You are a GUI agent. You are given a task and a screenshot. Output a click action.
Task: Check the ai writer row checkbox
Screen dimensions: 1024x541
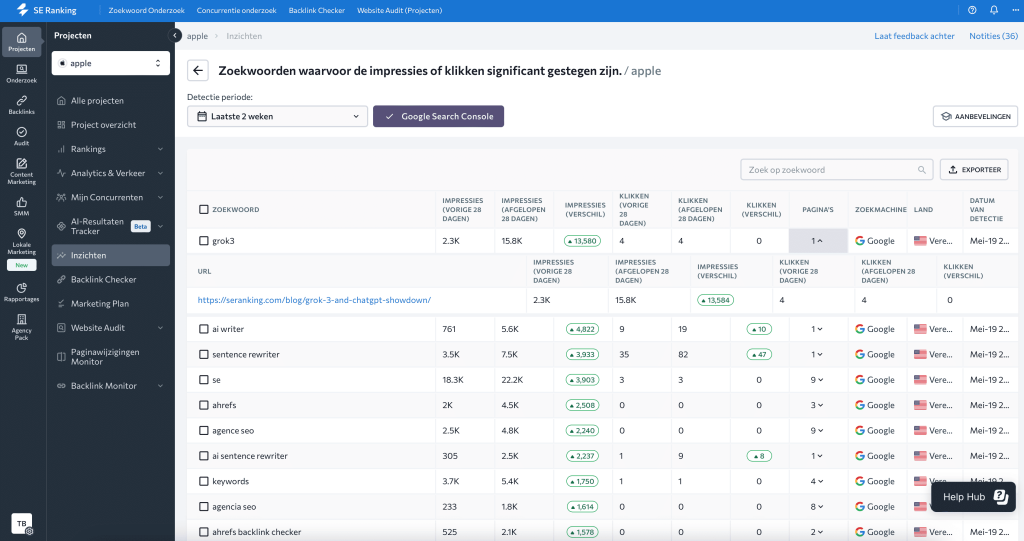click(x=204, y=329)
